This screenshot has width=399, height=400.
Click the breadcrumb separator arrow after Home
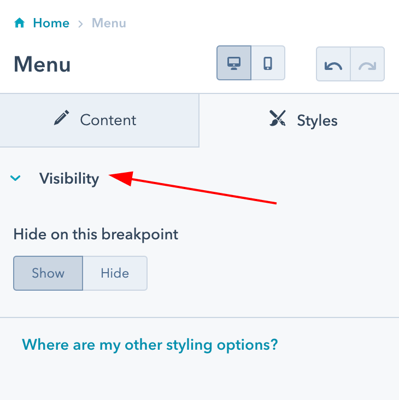(x=80, y=24)
